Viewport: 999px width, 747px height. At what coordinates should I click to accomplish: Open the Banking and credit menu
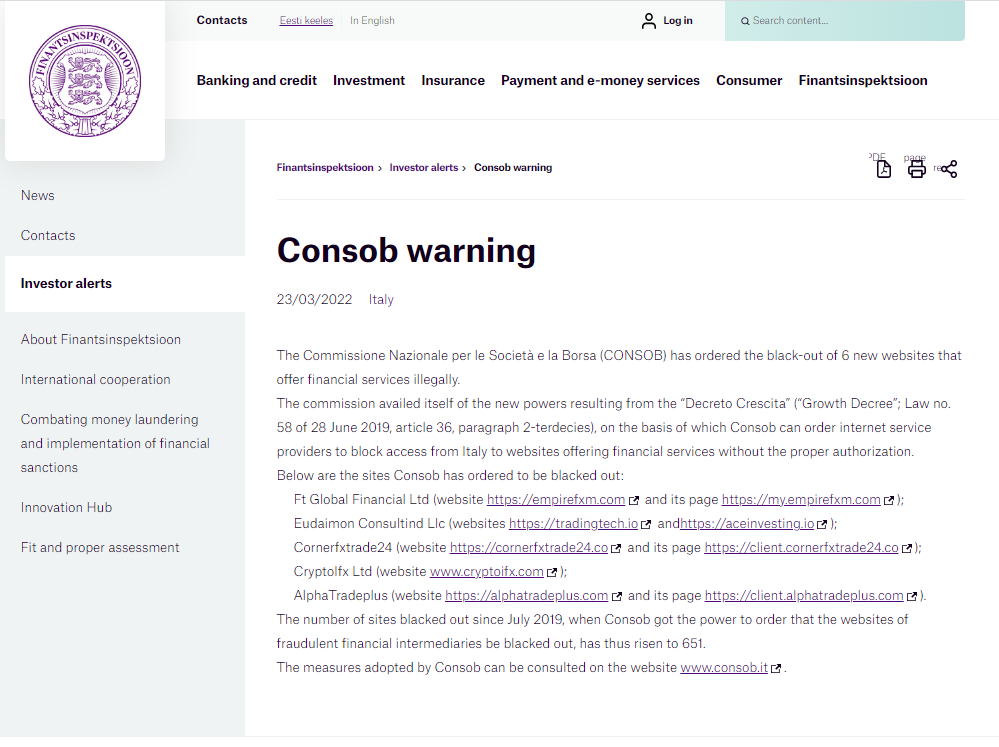(256, 81)
